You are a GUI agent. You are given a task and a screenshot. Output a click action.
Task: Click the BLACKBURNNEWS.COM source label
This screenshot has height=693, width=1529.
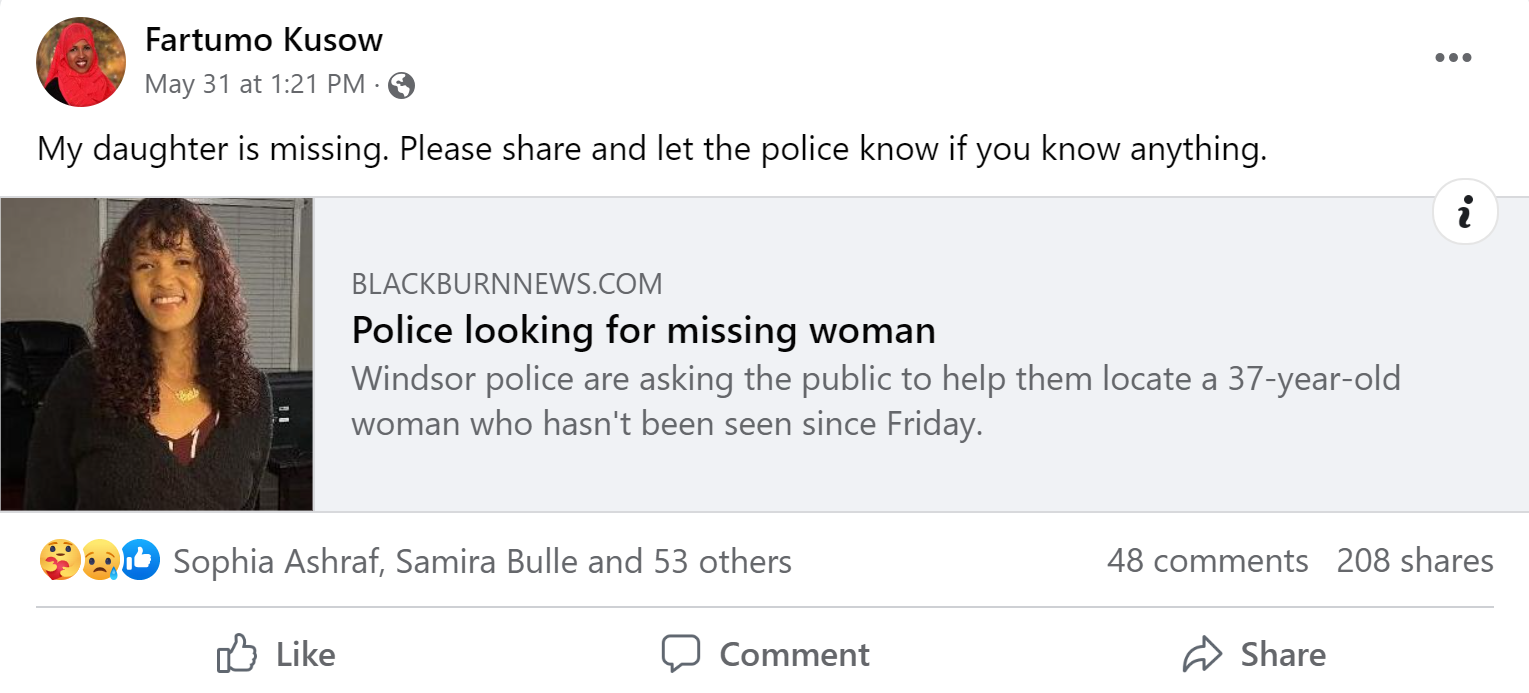507,284
